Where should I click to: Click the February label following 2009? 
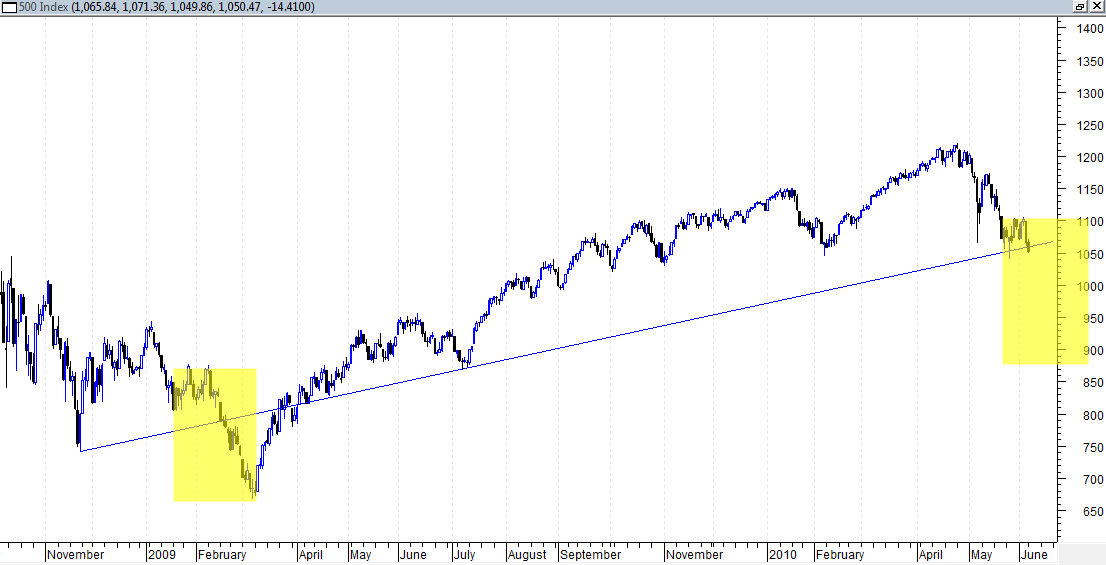(x=222, y=555)
